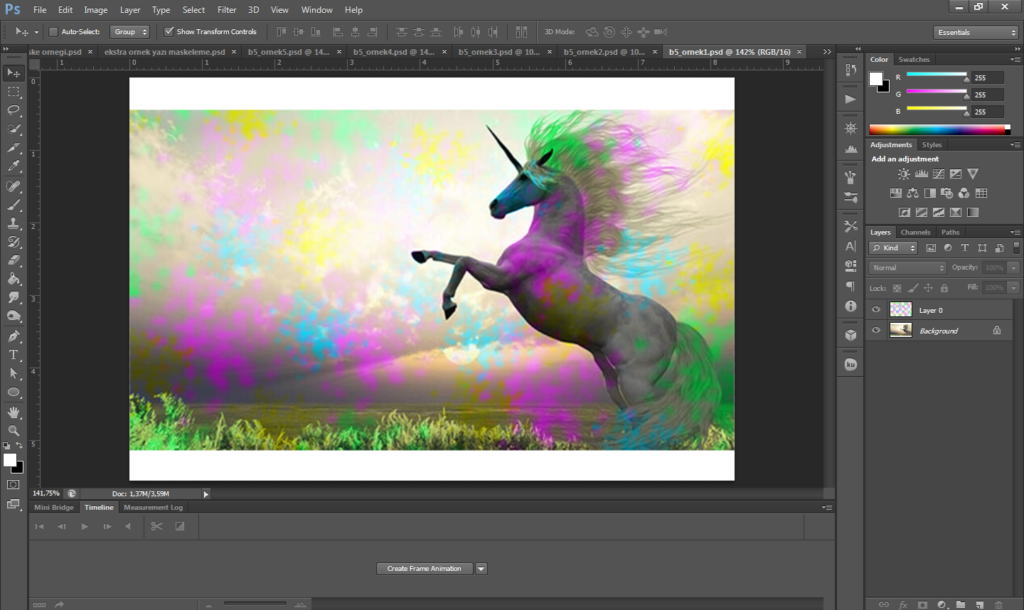
Task: Click the Create Frame Animation button
Action: click(x=424, y=568)
